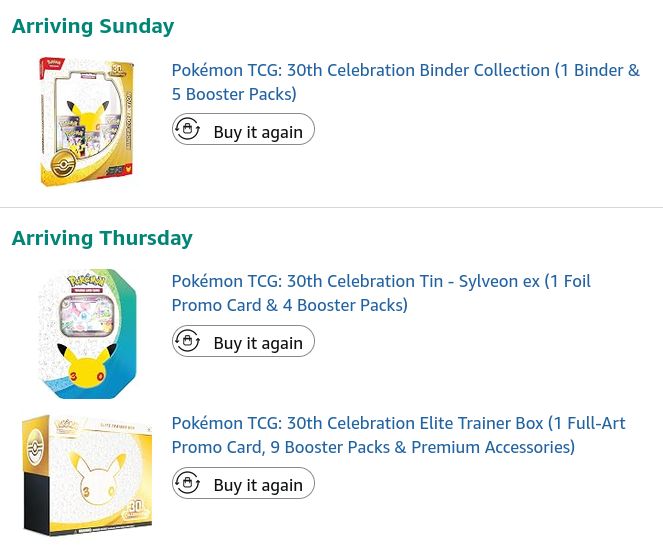663x546 pixels.
Task: Click the reorder bag icon for Sylveon ex Tin
Action: point(187,340)
